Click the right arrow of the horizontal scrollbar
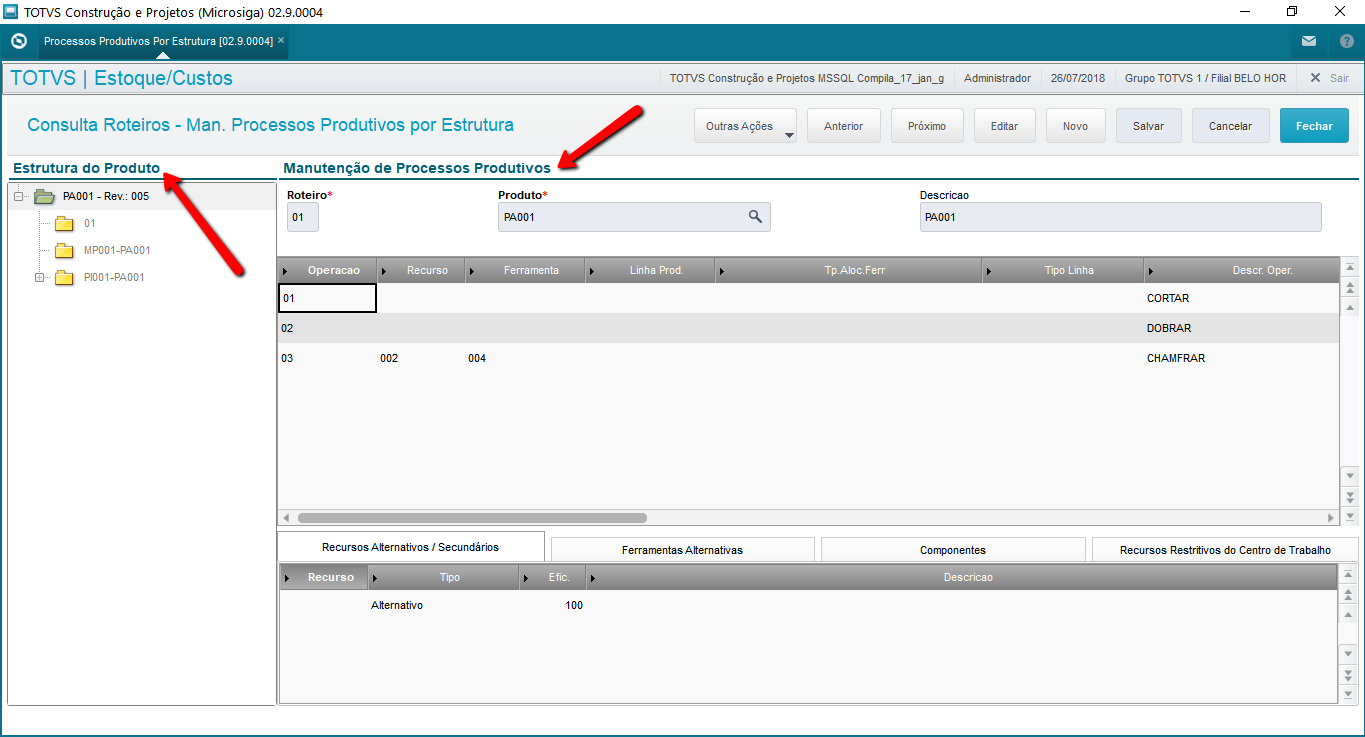 [1331, 518]
